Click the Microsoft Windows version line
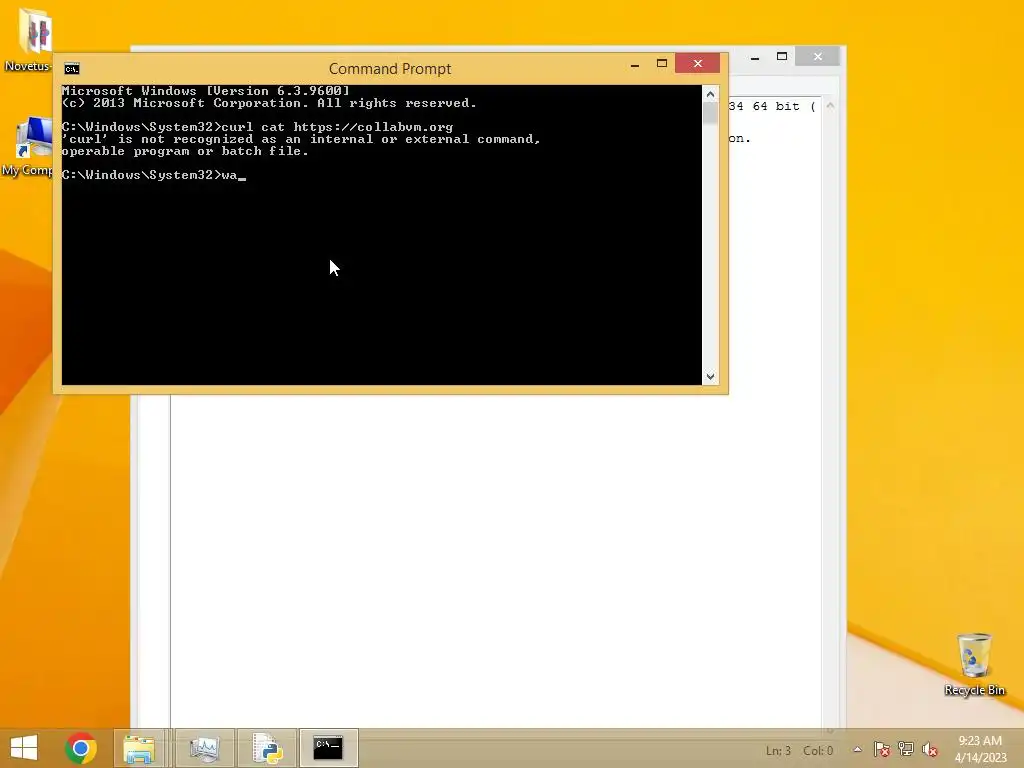This screenshot has width=1024, height=768. pos(206,91)
